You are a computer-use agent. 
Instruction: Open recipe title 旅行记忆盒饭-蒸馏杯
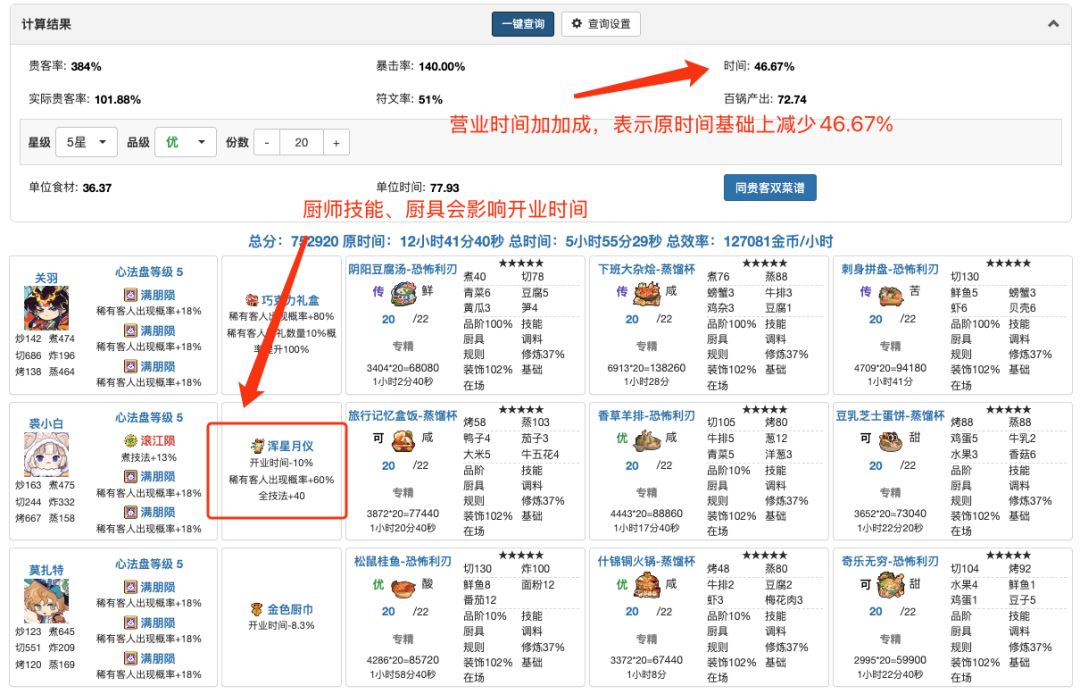[402, 416]
